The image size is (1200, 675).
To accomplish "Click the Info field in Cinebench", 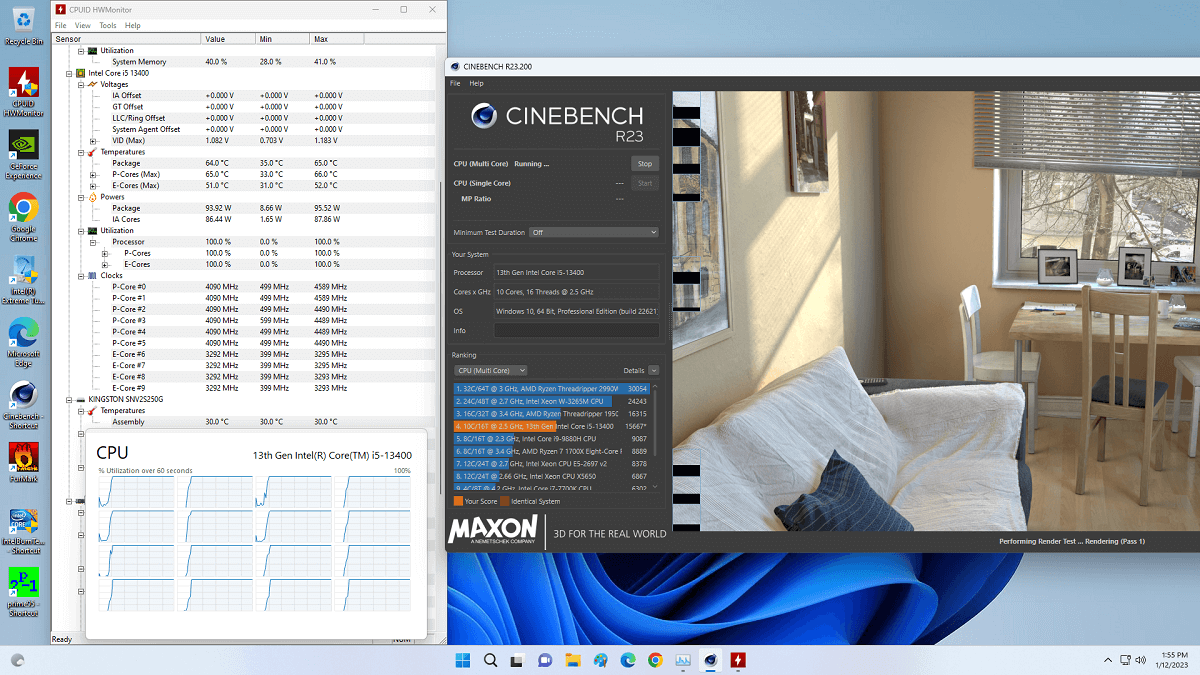I will (x=576, y=330).
